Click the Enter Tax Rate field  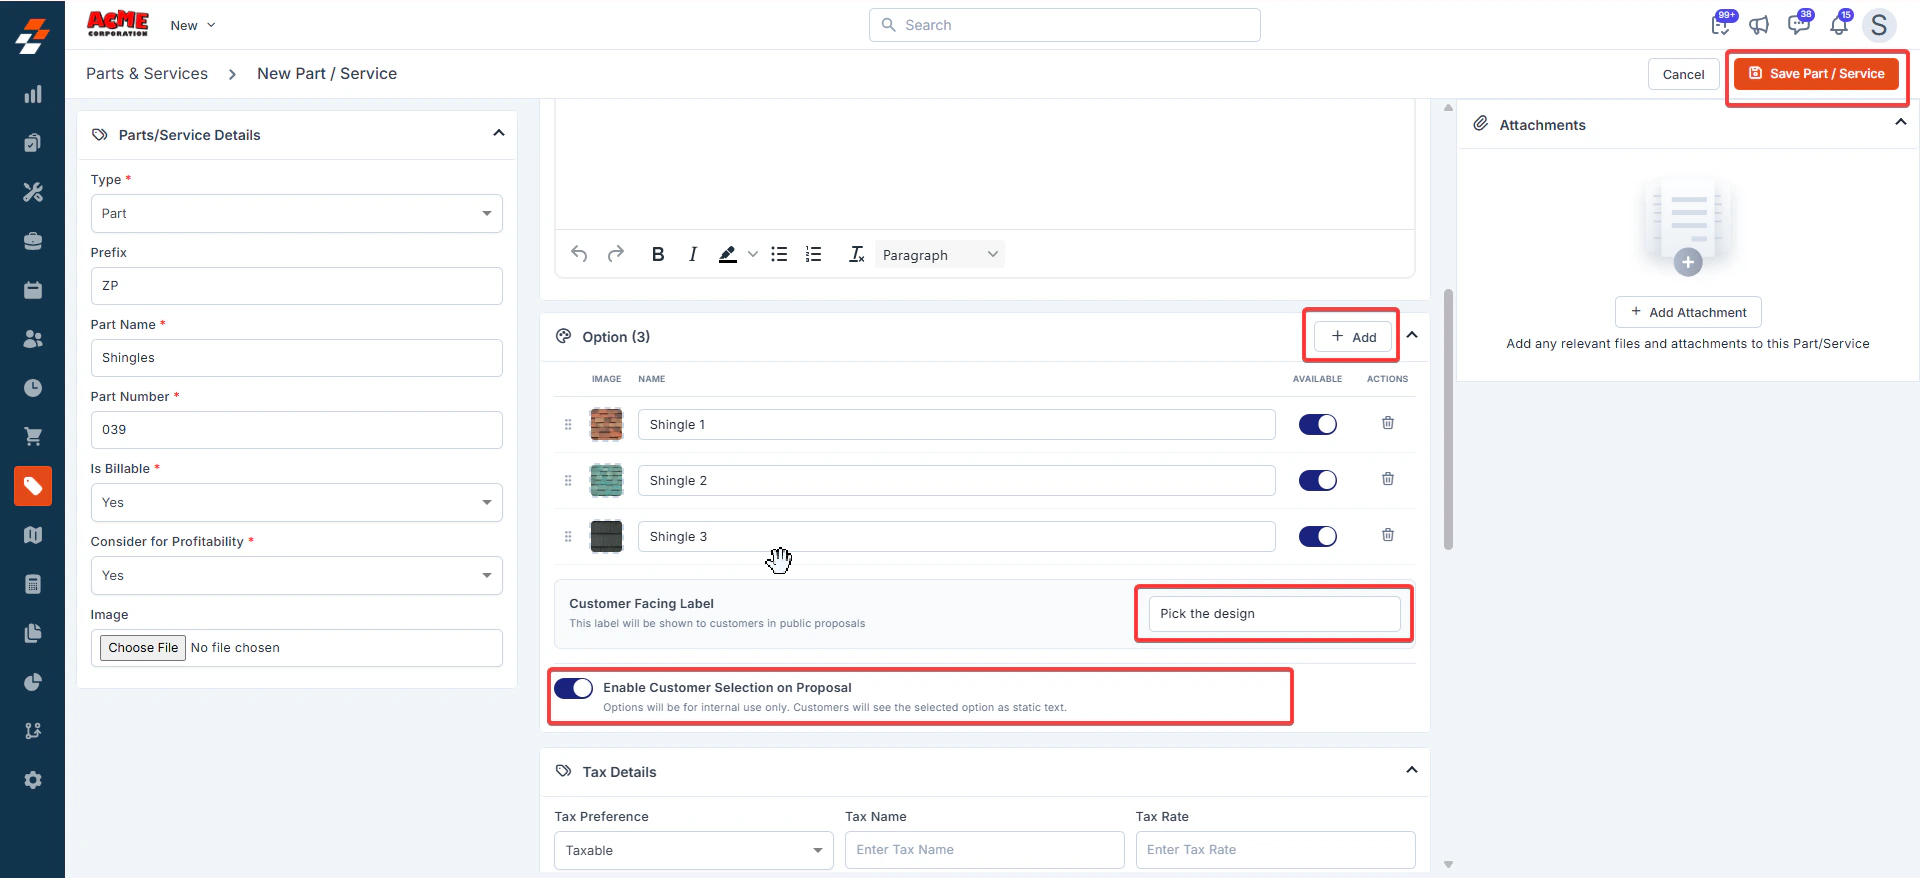pos(1275,850)
